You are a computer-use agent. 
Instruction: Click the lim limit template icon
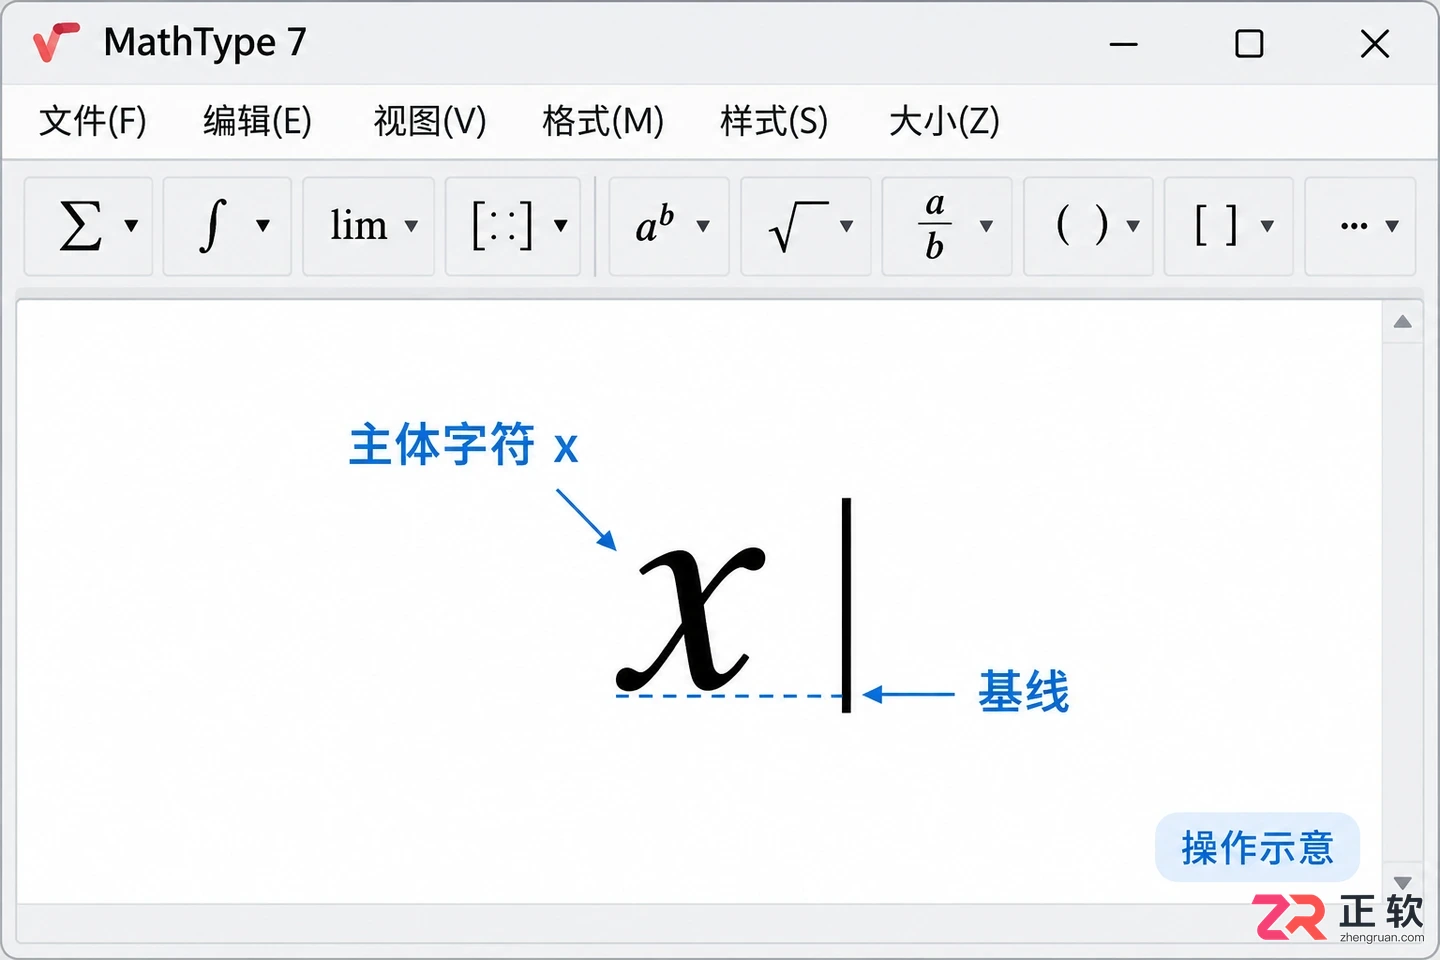358,225
